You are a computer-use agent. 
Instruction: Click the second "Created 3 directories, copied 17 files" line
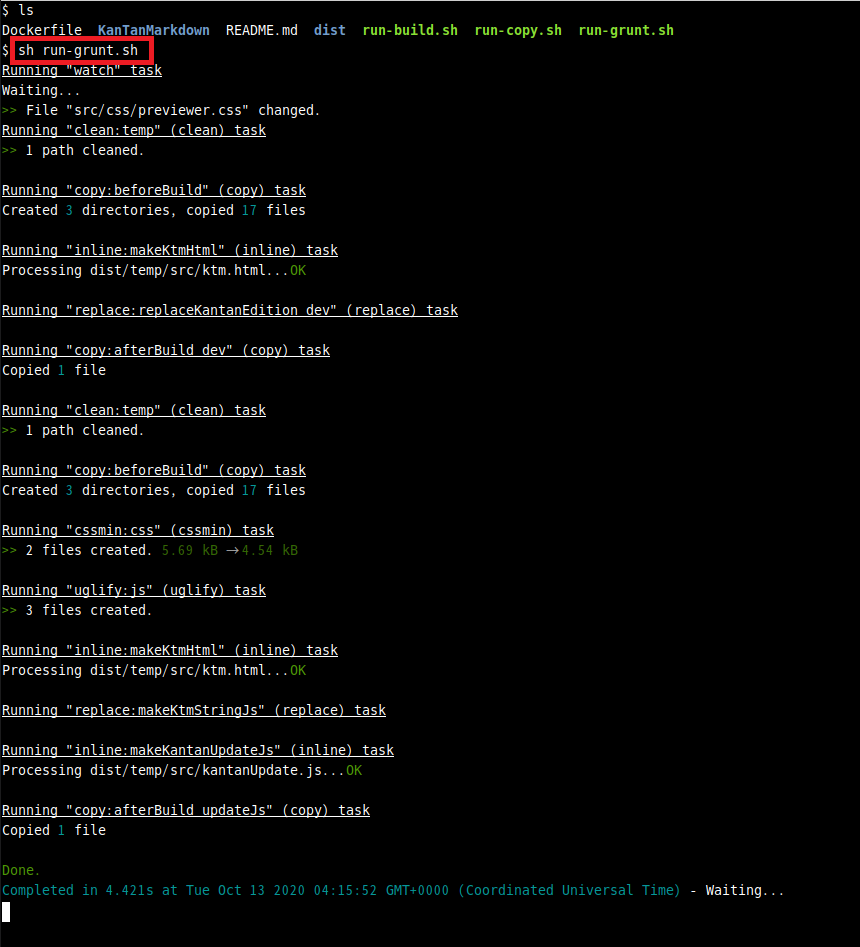pos(154,490)
